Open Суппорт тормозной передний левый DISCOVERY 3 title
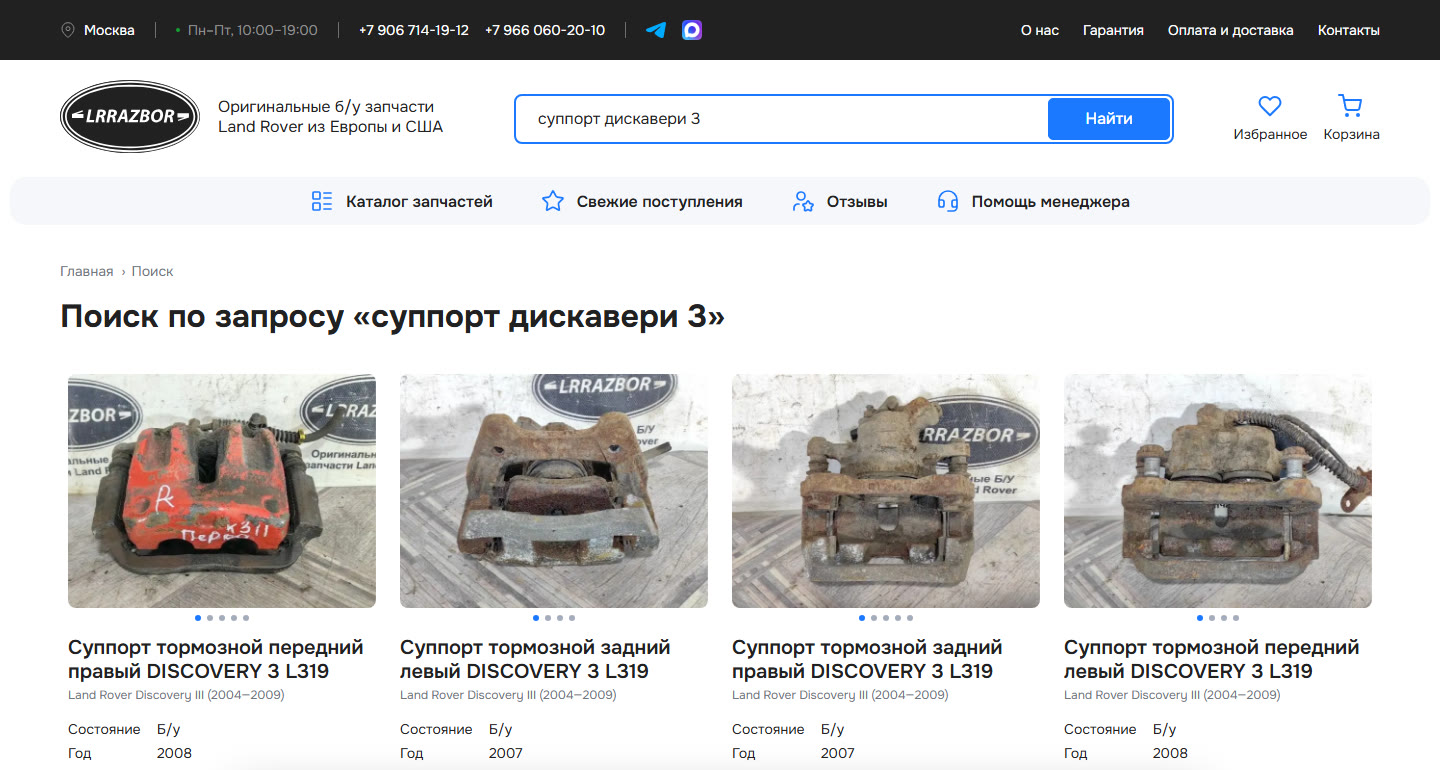The image size is (1440, 770). coord(1212,659)
